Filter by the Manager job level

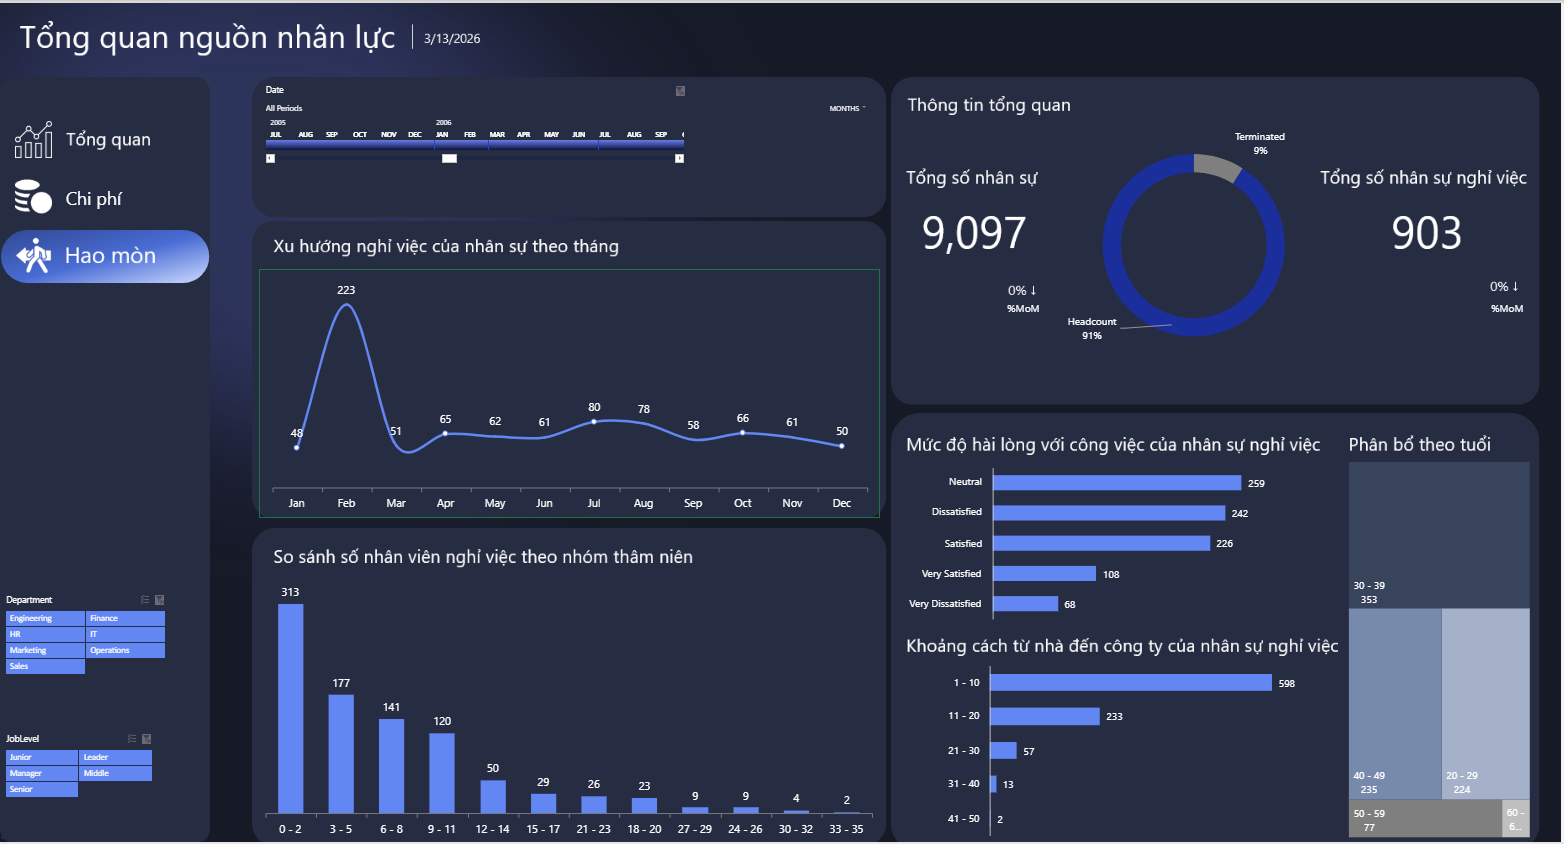(x=41, y=774)
